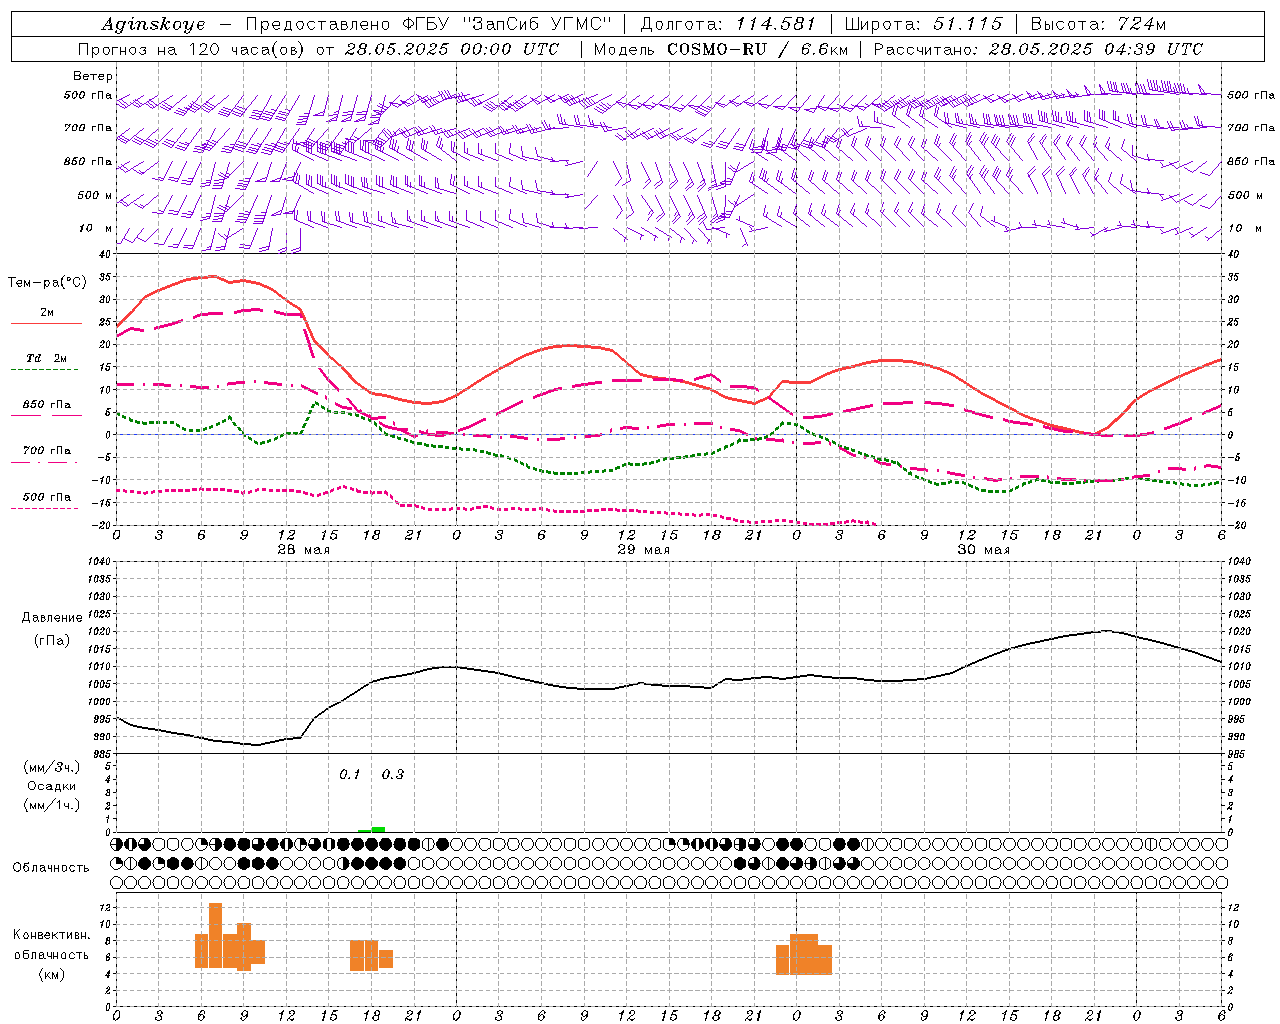
Task: Select the computed time Рассчитано: 28.05.2025 04:39 UTC
Action: 1038,49
